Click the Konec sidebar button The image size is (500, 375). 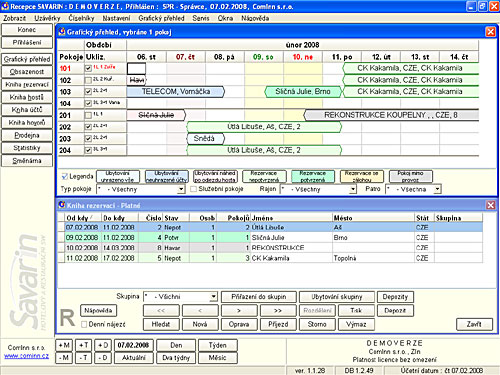(x=27, y=30)
